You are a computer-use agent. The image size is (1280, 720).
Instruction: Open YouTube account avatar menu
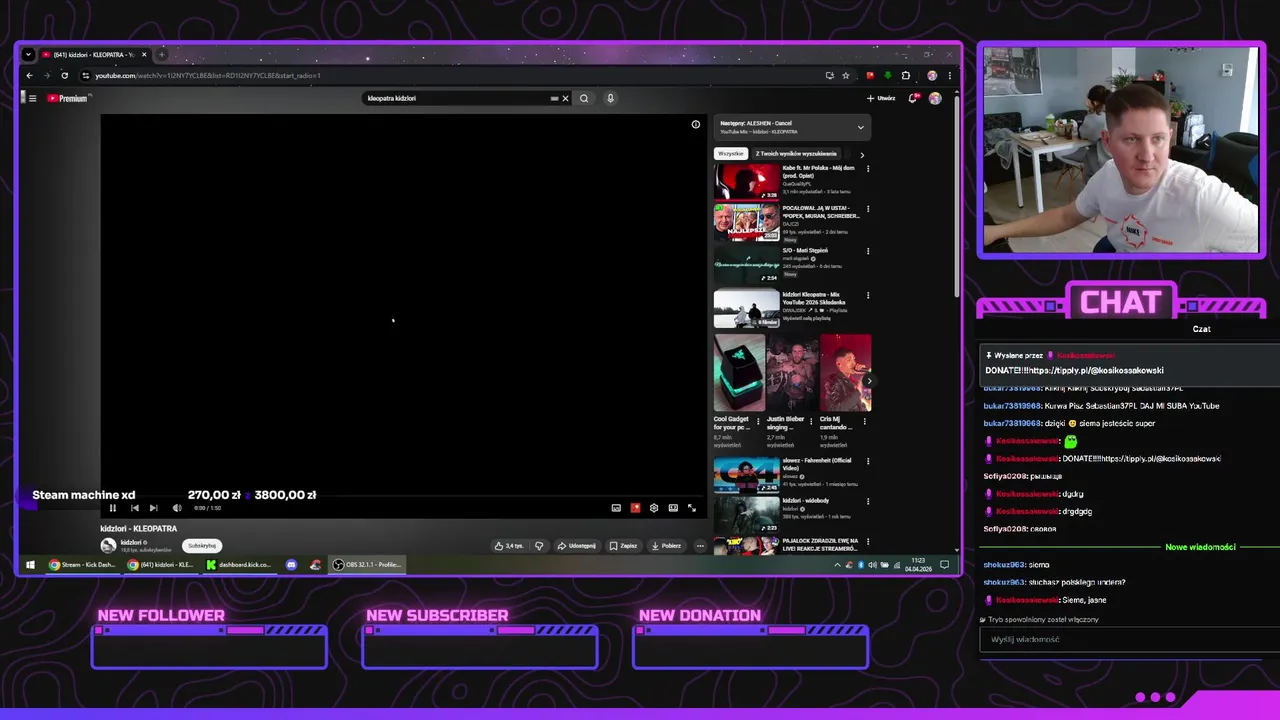point(935,98)
